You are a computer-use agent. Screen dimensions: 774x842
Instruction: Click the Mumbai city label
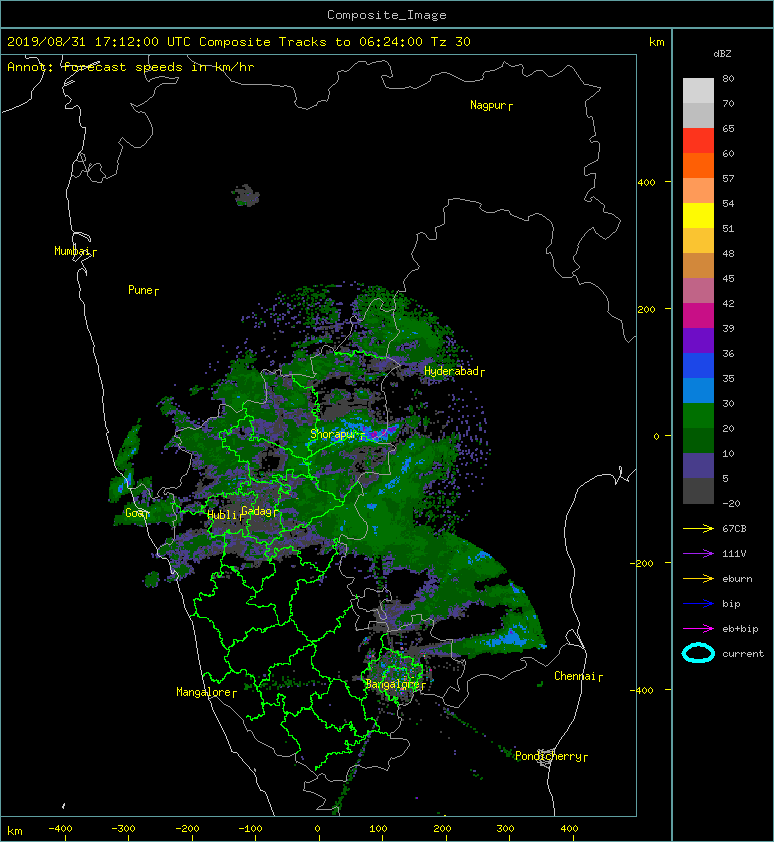pyautogui.click(x=72, y=251)
